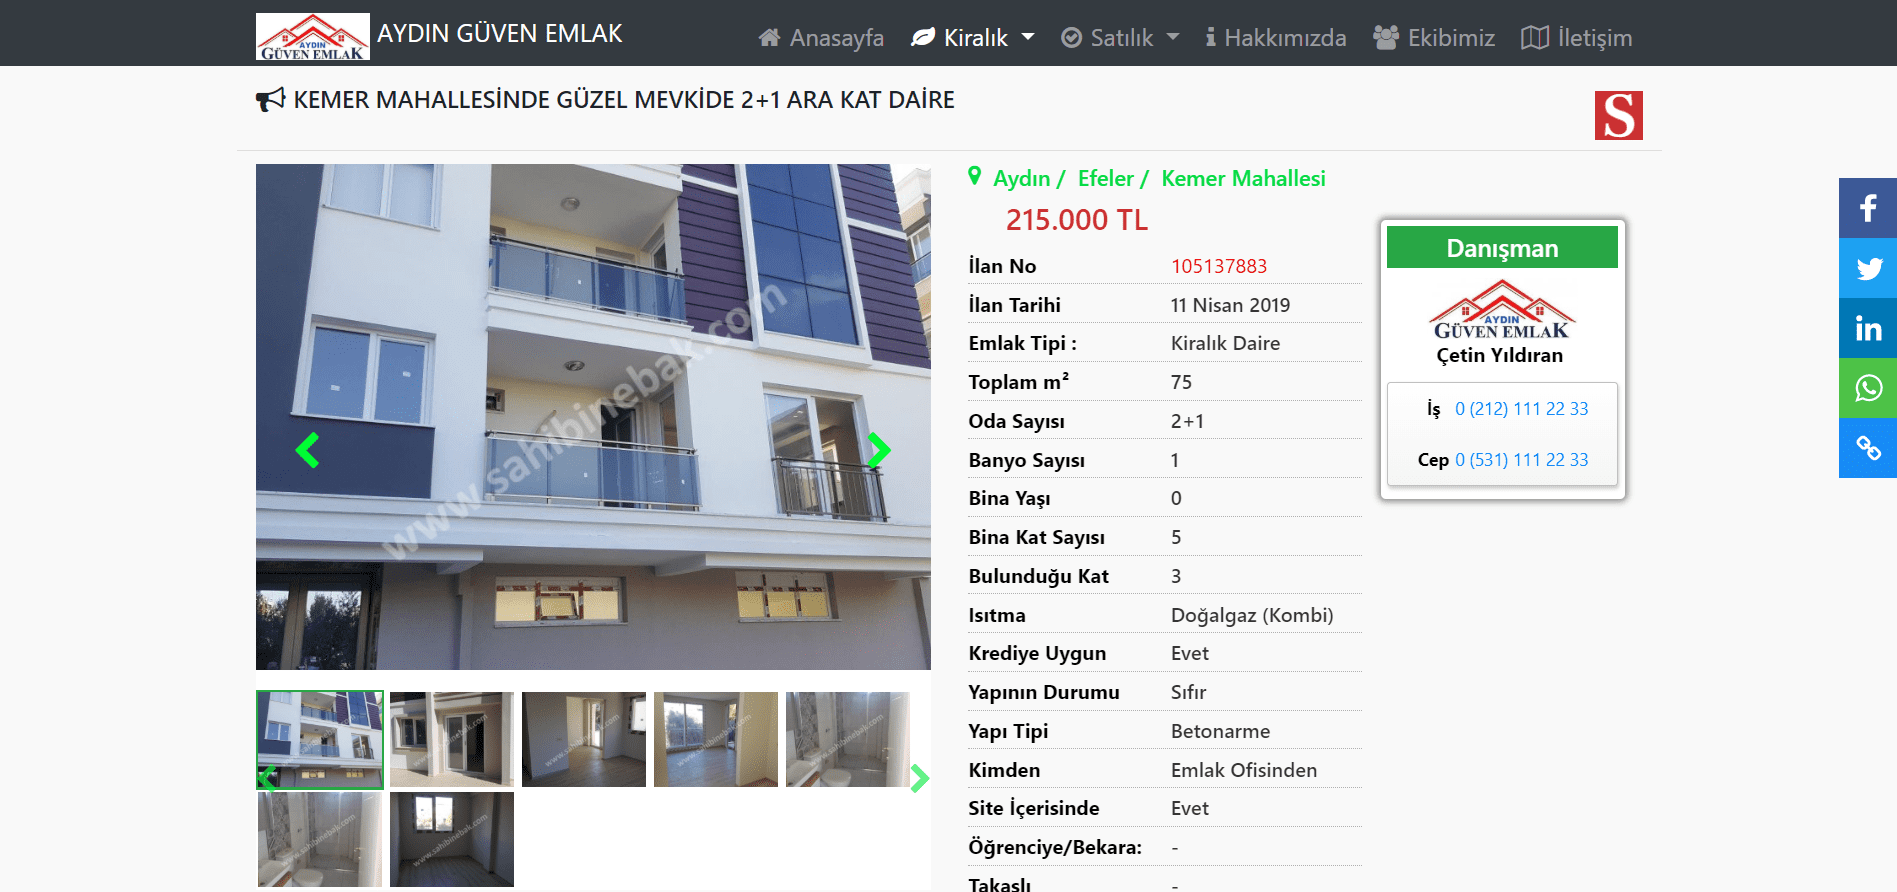Viewport: 1897px width, 892px height.
Task: Call office number 0 (212) 111 22 33
Action: [x=1521, y=409]
